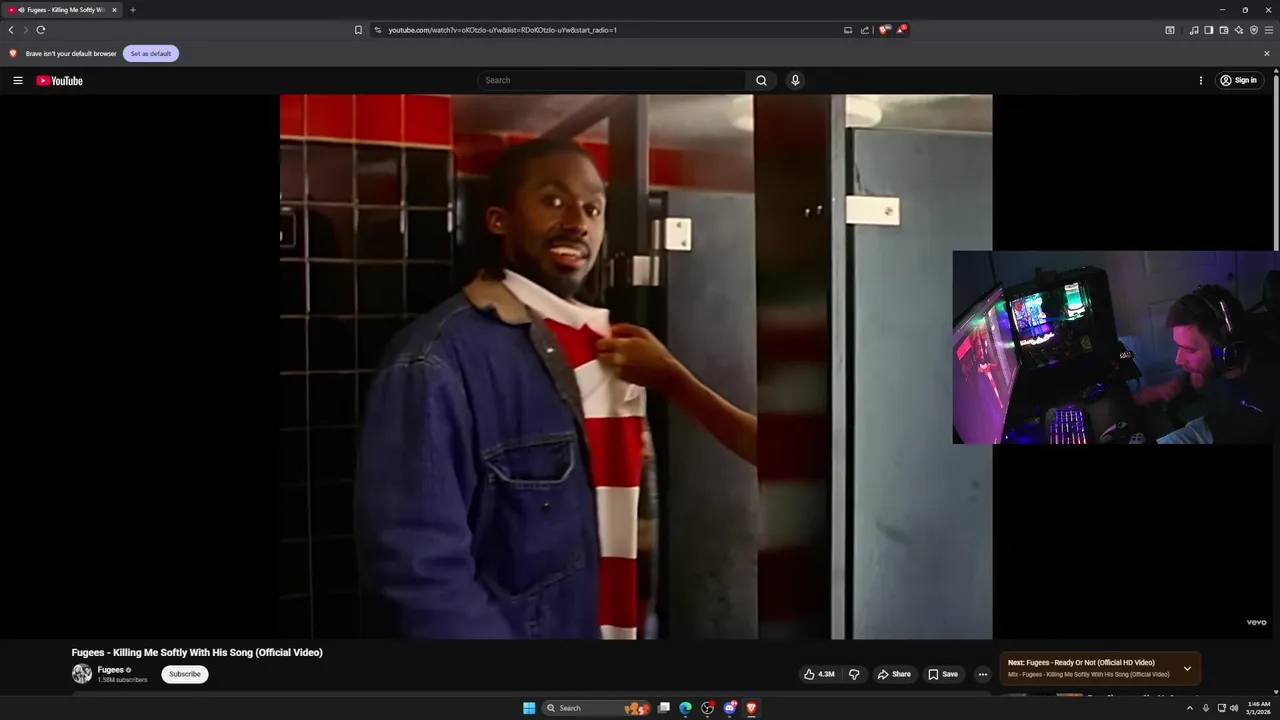Open Brave Leo AI sparkle icon
1280x720 pixels.
[1239, 30]
